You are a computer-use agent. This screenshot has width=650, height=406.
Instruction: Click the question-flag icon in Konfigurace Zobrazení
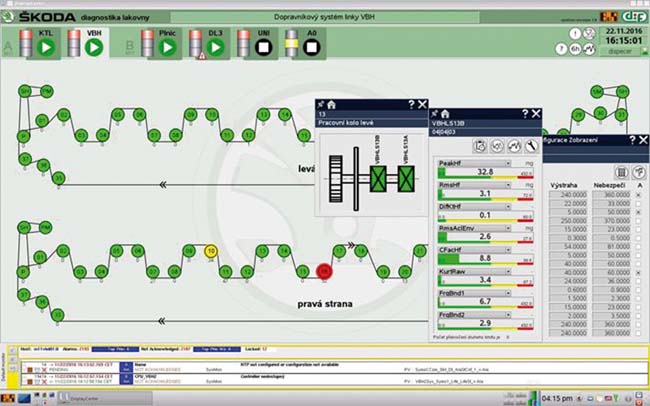coord(638,172)
